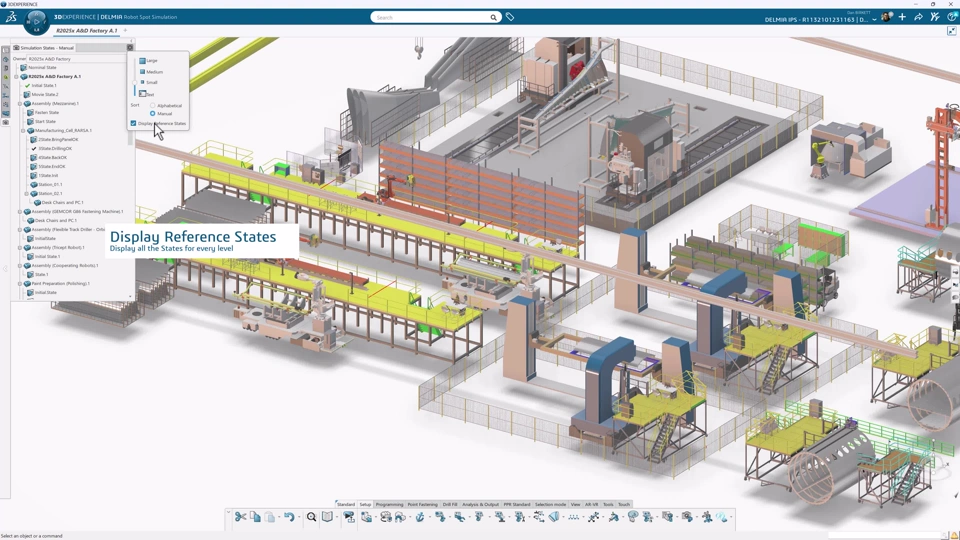Select Start State tree row
Image resolution: width=960 pixels, height=540 pixels.
pyautogui.click(x=42, y=121)
